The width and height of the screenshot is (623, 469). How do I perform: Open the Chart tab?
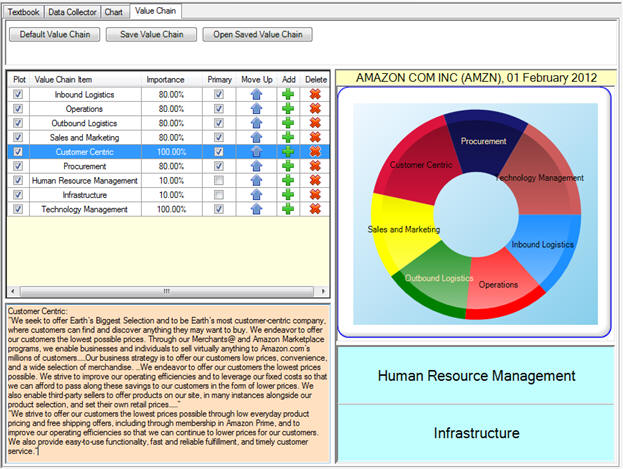coord(114,12)
